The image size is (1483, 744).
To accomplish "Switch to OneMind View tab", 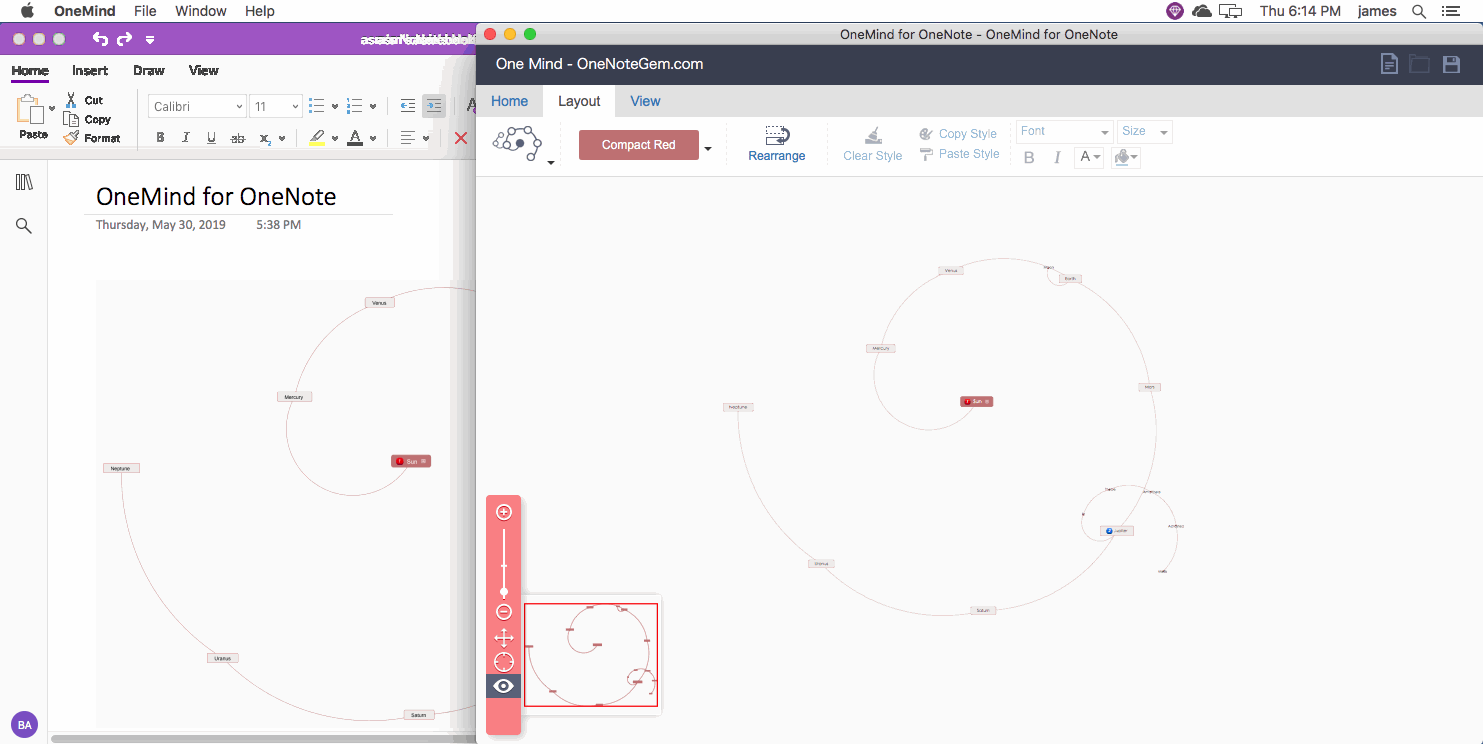I will pyautogui.click(x=645, y=101).
